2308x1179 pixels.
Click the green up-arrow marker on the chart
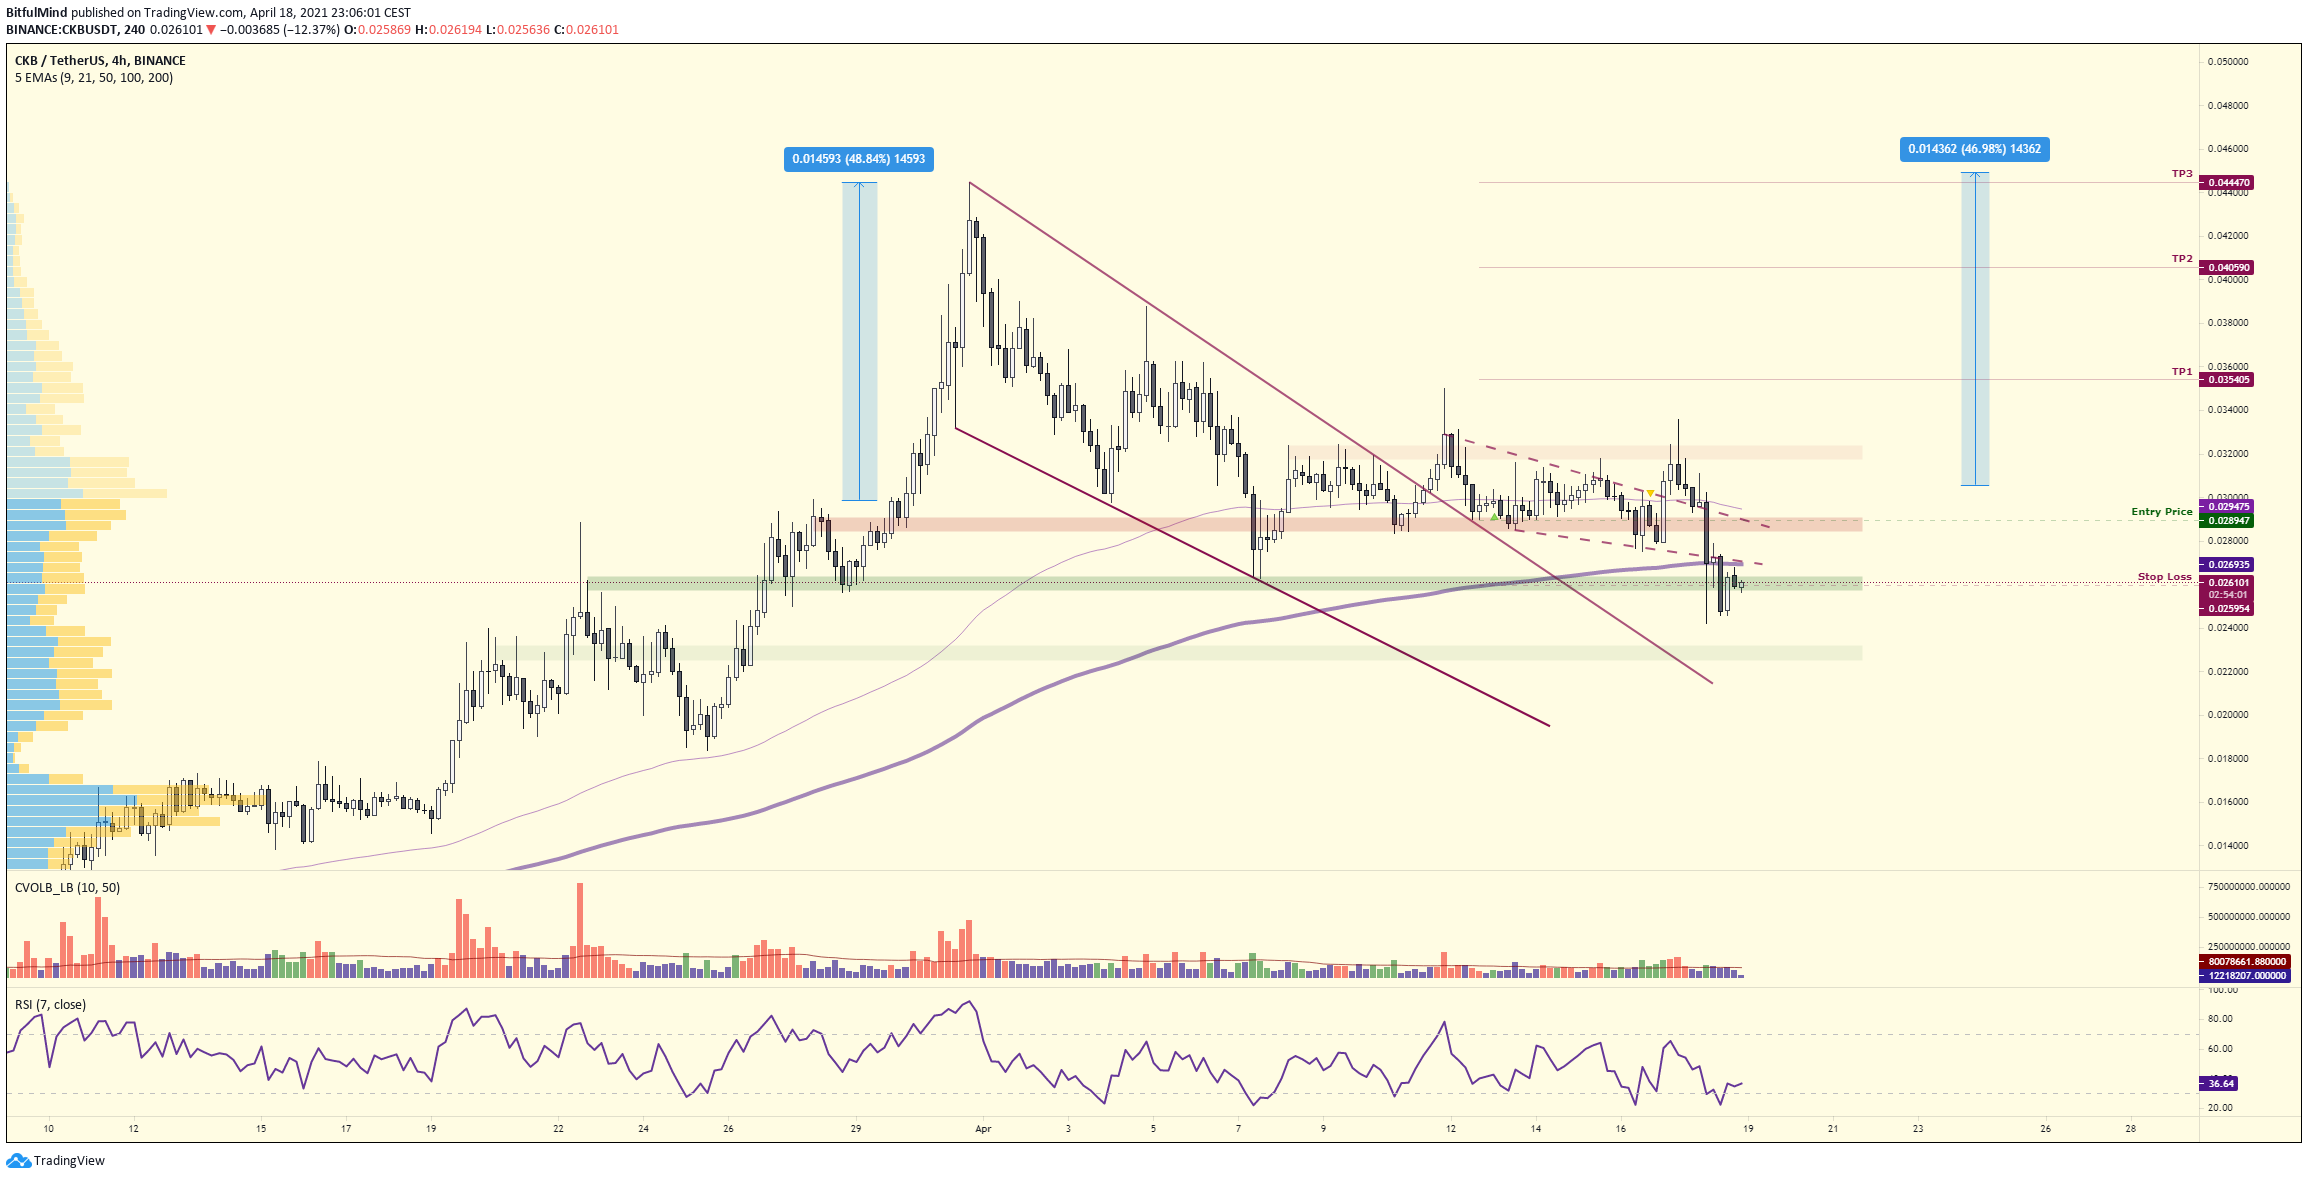1494,517
